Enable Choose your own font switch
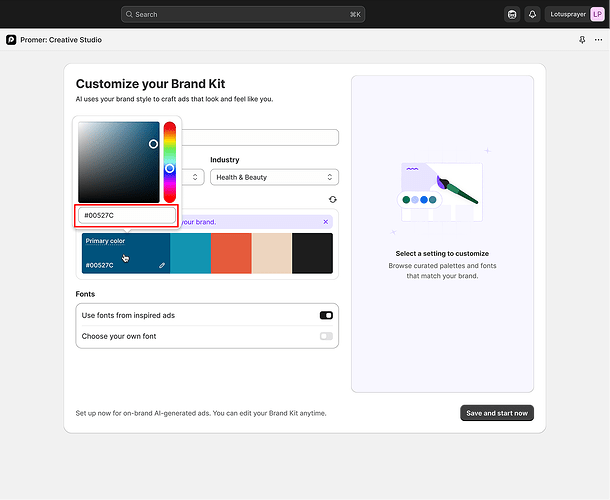The height and width of the screenshot is (500, 610). (326, 336)
